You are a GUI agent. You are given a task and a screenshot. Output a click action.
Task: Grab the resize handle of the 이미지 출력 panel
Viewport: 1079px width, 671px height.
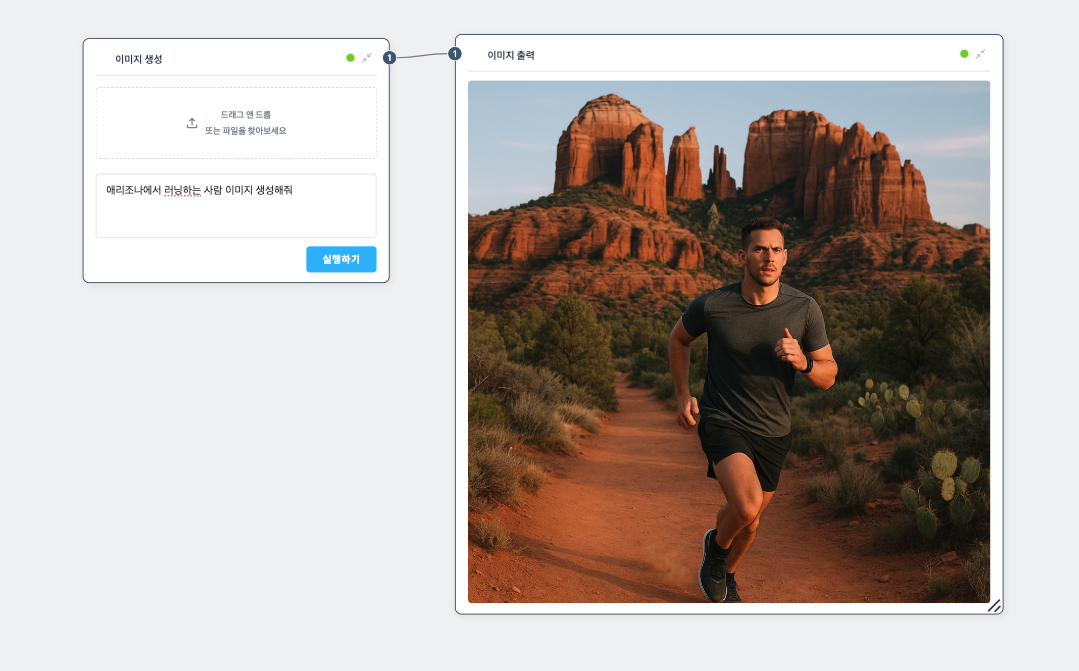[994, 605]
